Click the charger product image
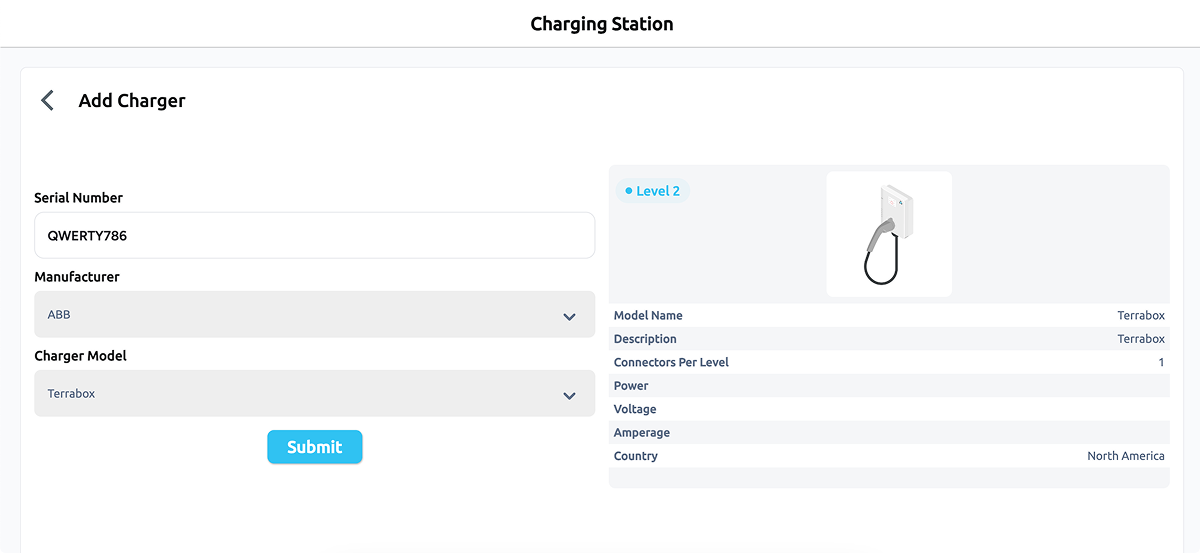 [x=889, y=234]
